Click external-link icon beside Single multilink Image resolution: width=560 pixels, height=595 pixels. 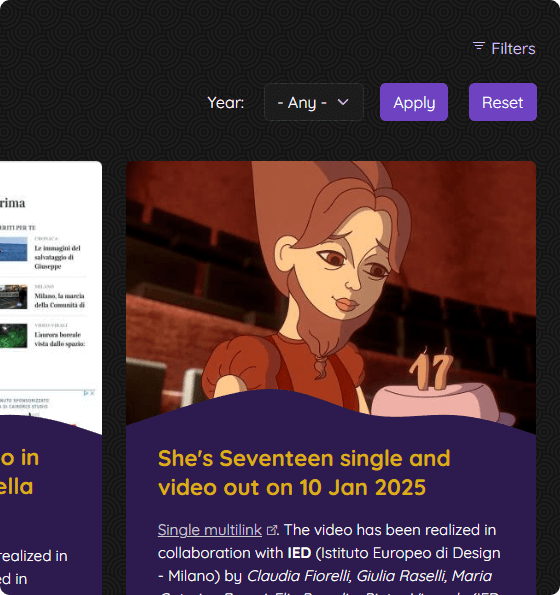click(272, 530)
